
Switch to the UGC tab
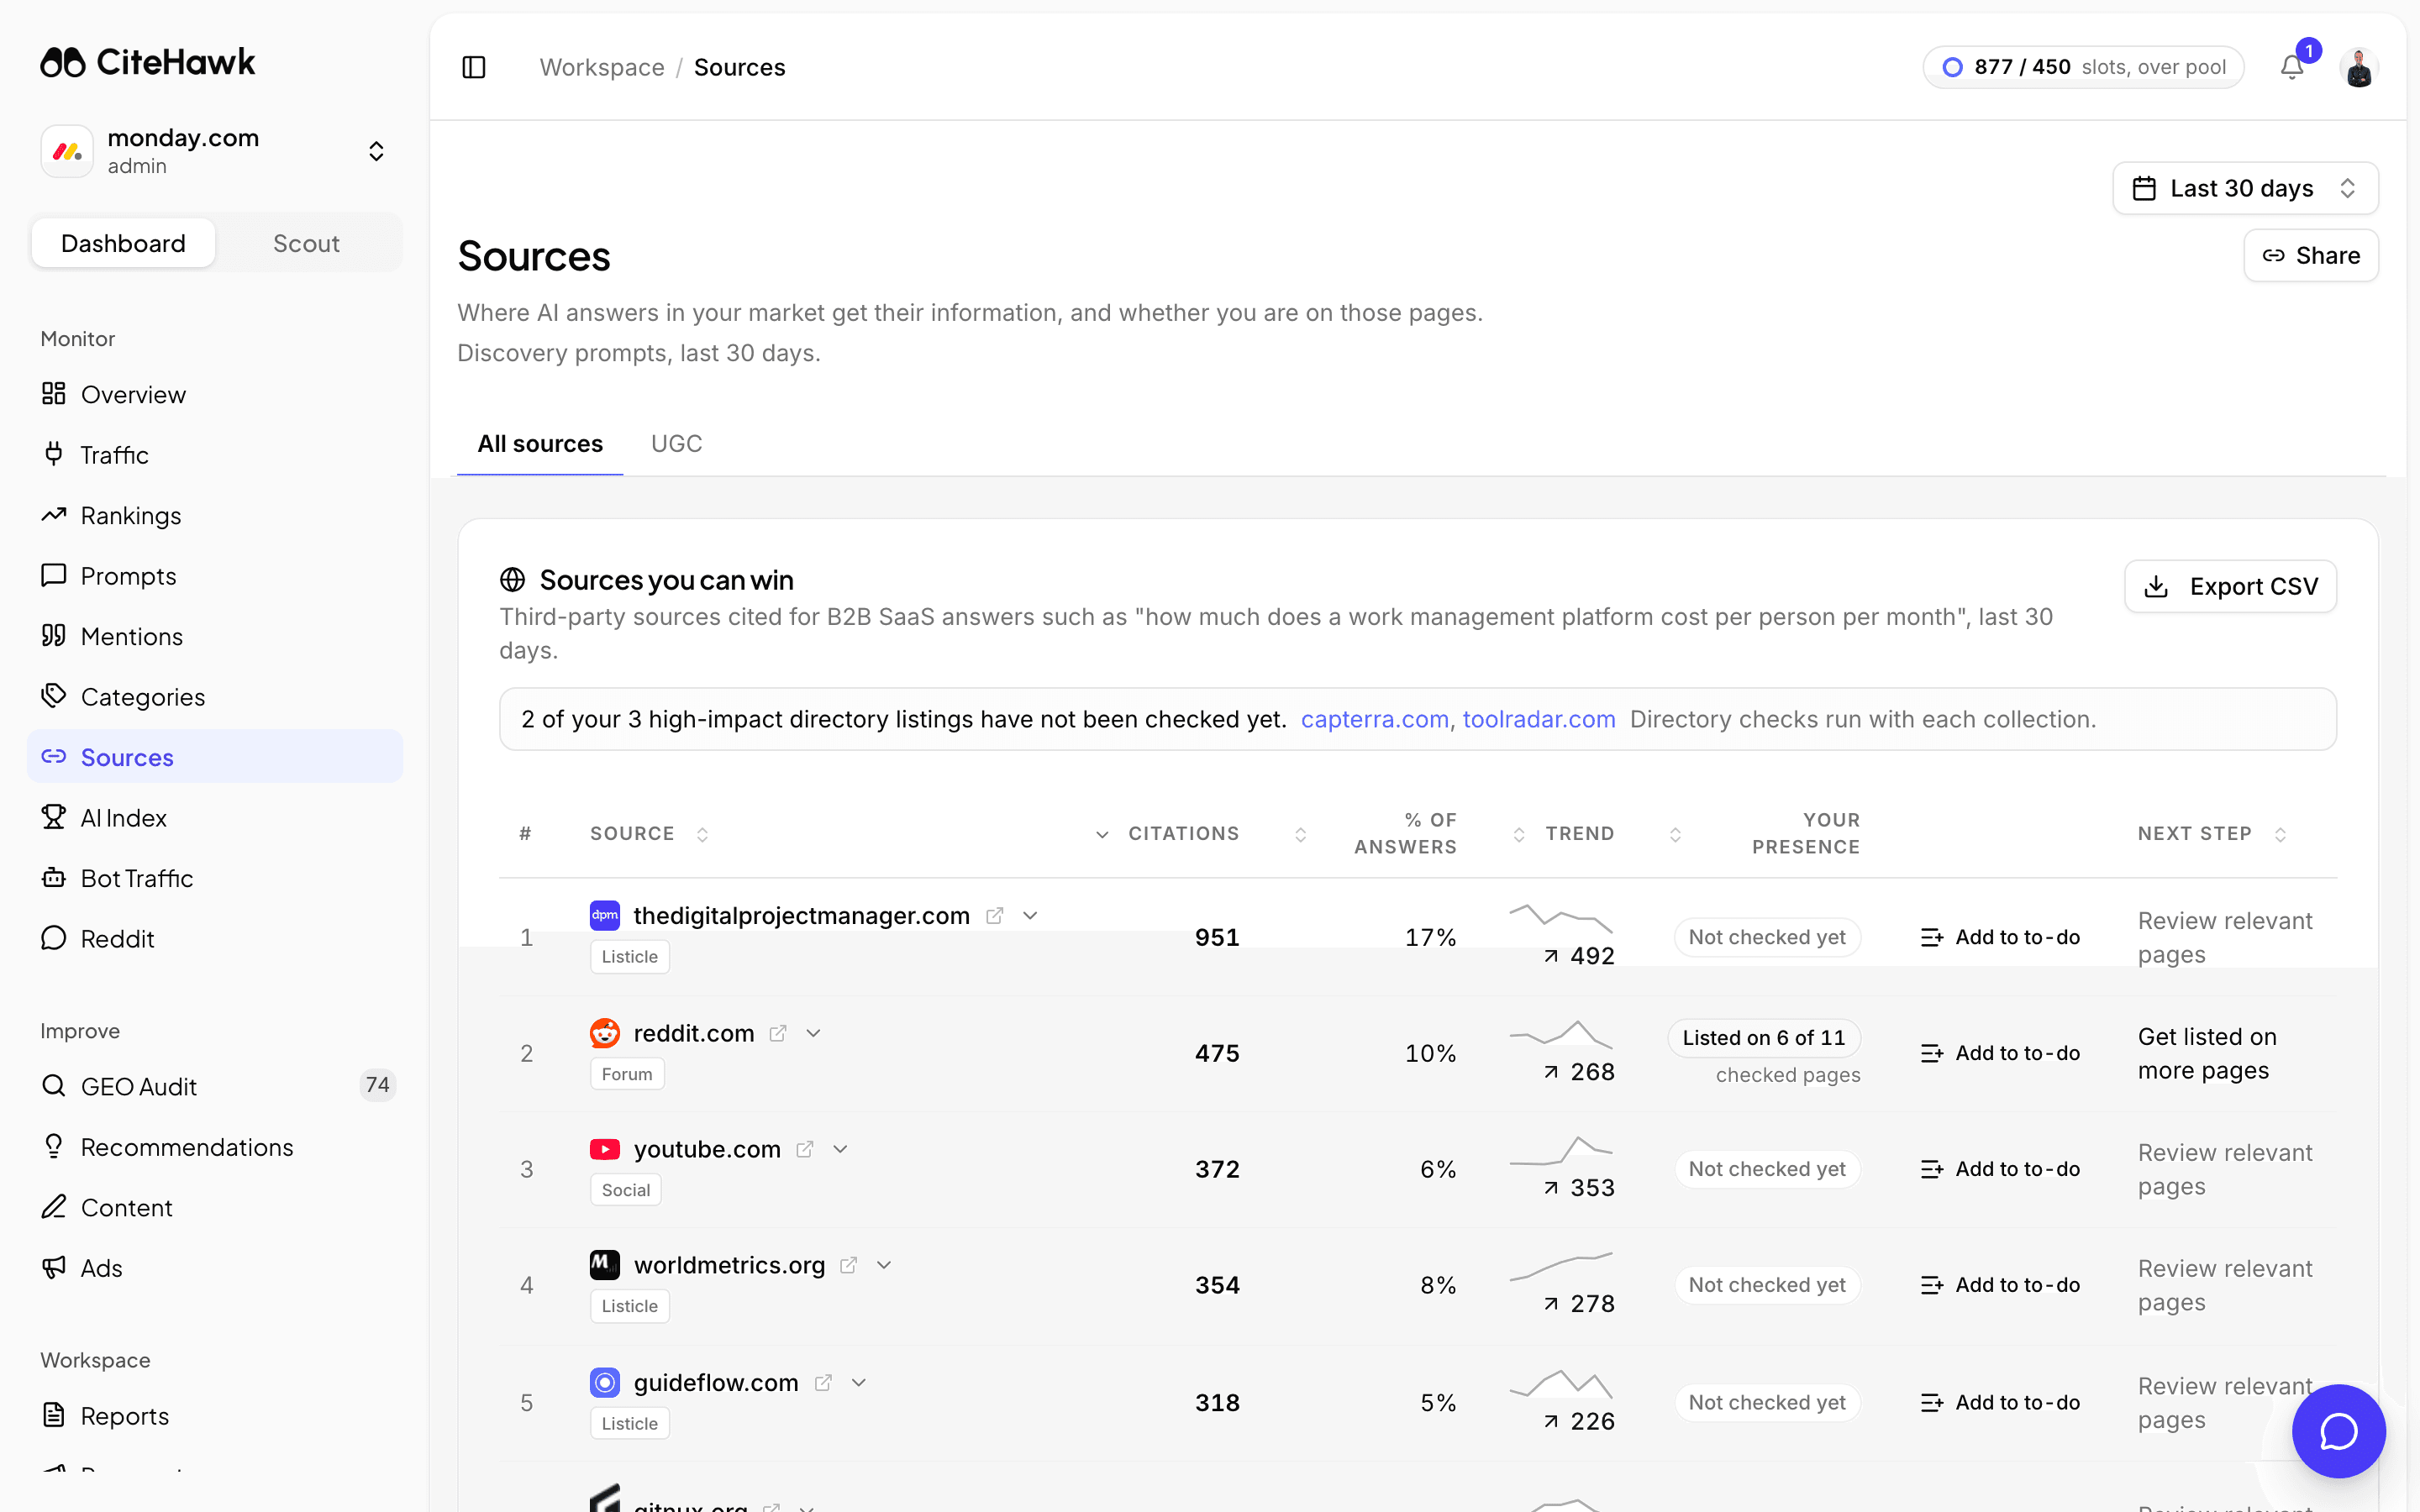[676, 444]
